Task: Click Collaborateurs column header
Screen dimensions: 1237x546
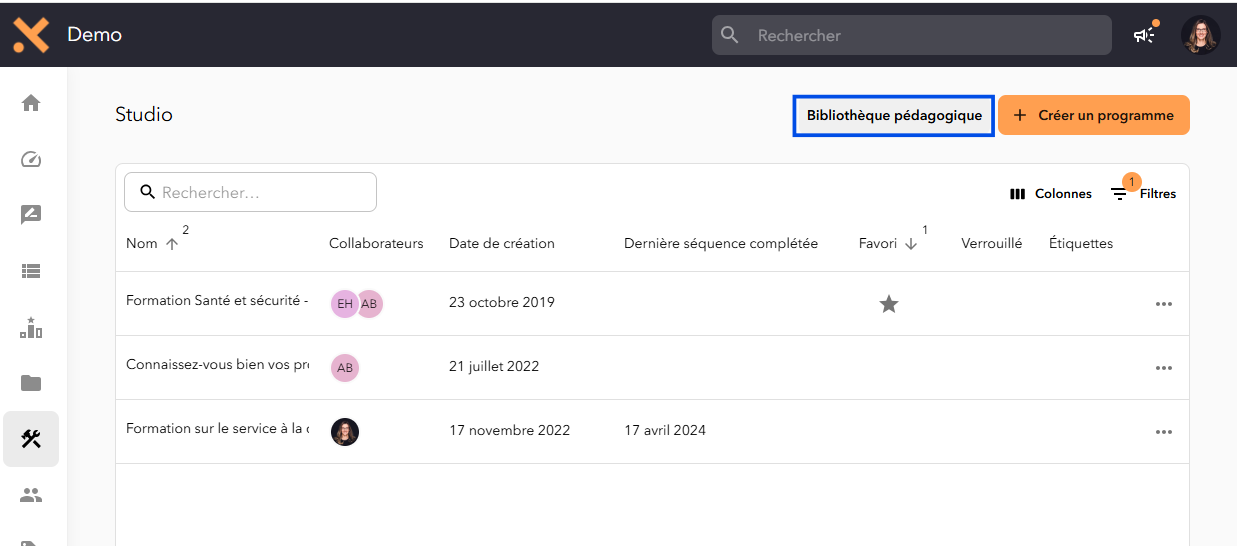Action: click(376, 243)
